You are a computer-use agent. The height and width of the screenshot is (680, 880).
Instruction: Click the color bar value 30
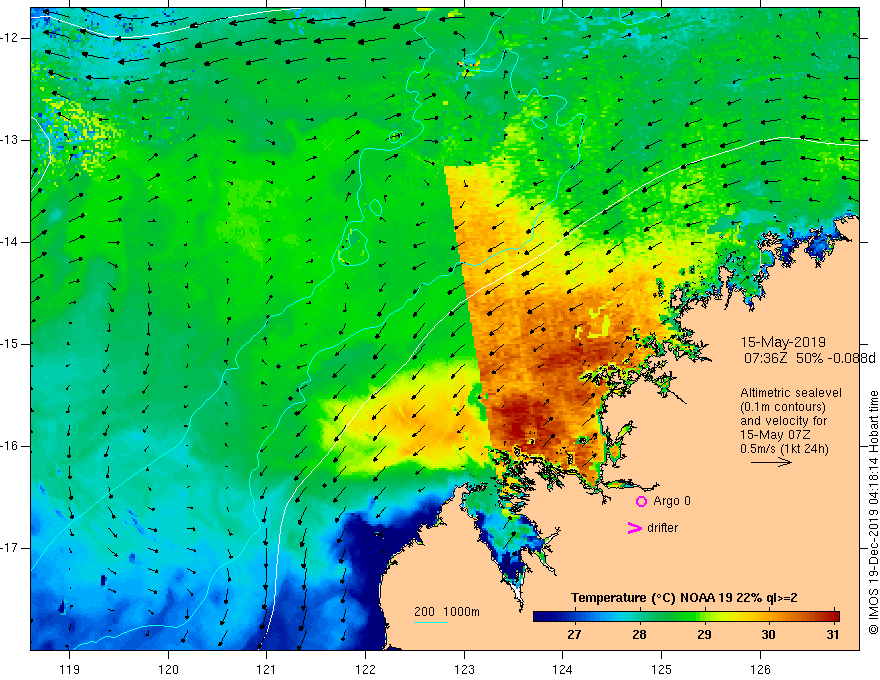(768, 635)
